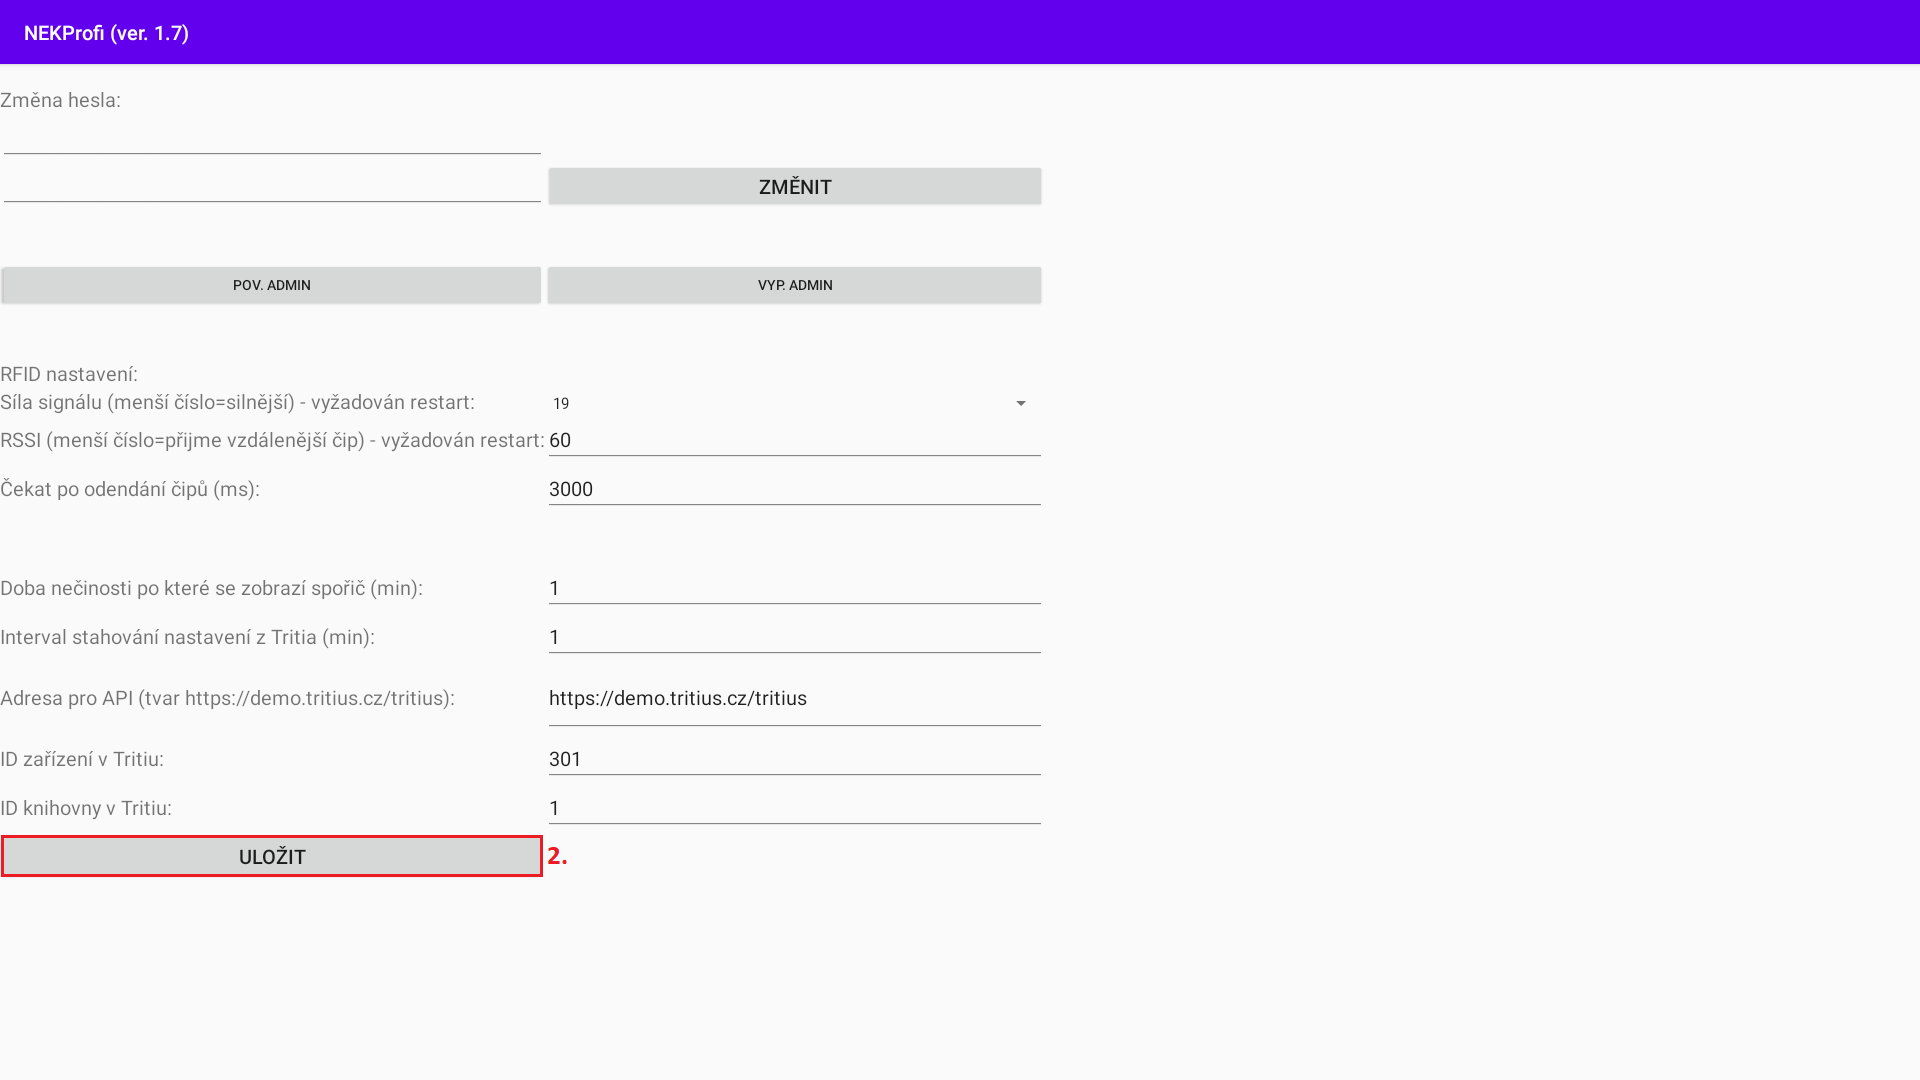1920x1080 pixels.
Task: Edit the screensaver inactivity minutes field
Action: click(794, 588)
